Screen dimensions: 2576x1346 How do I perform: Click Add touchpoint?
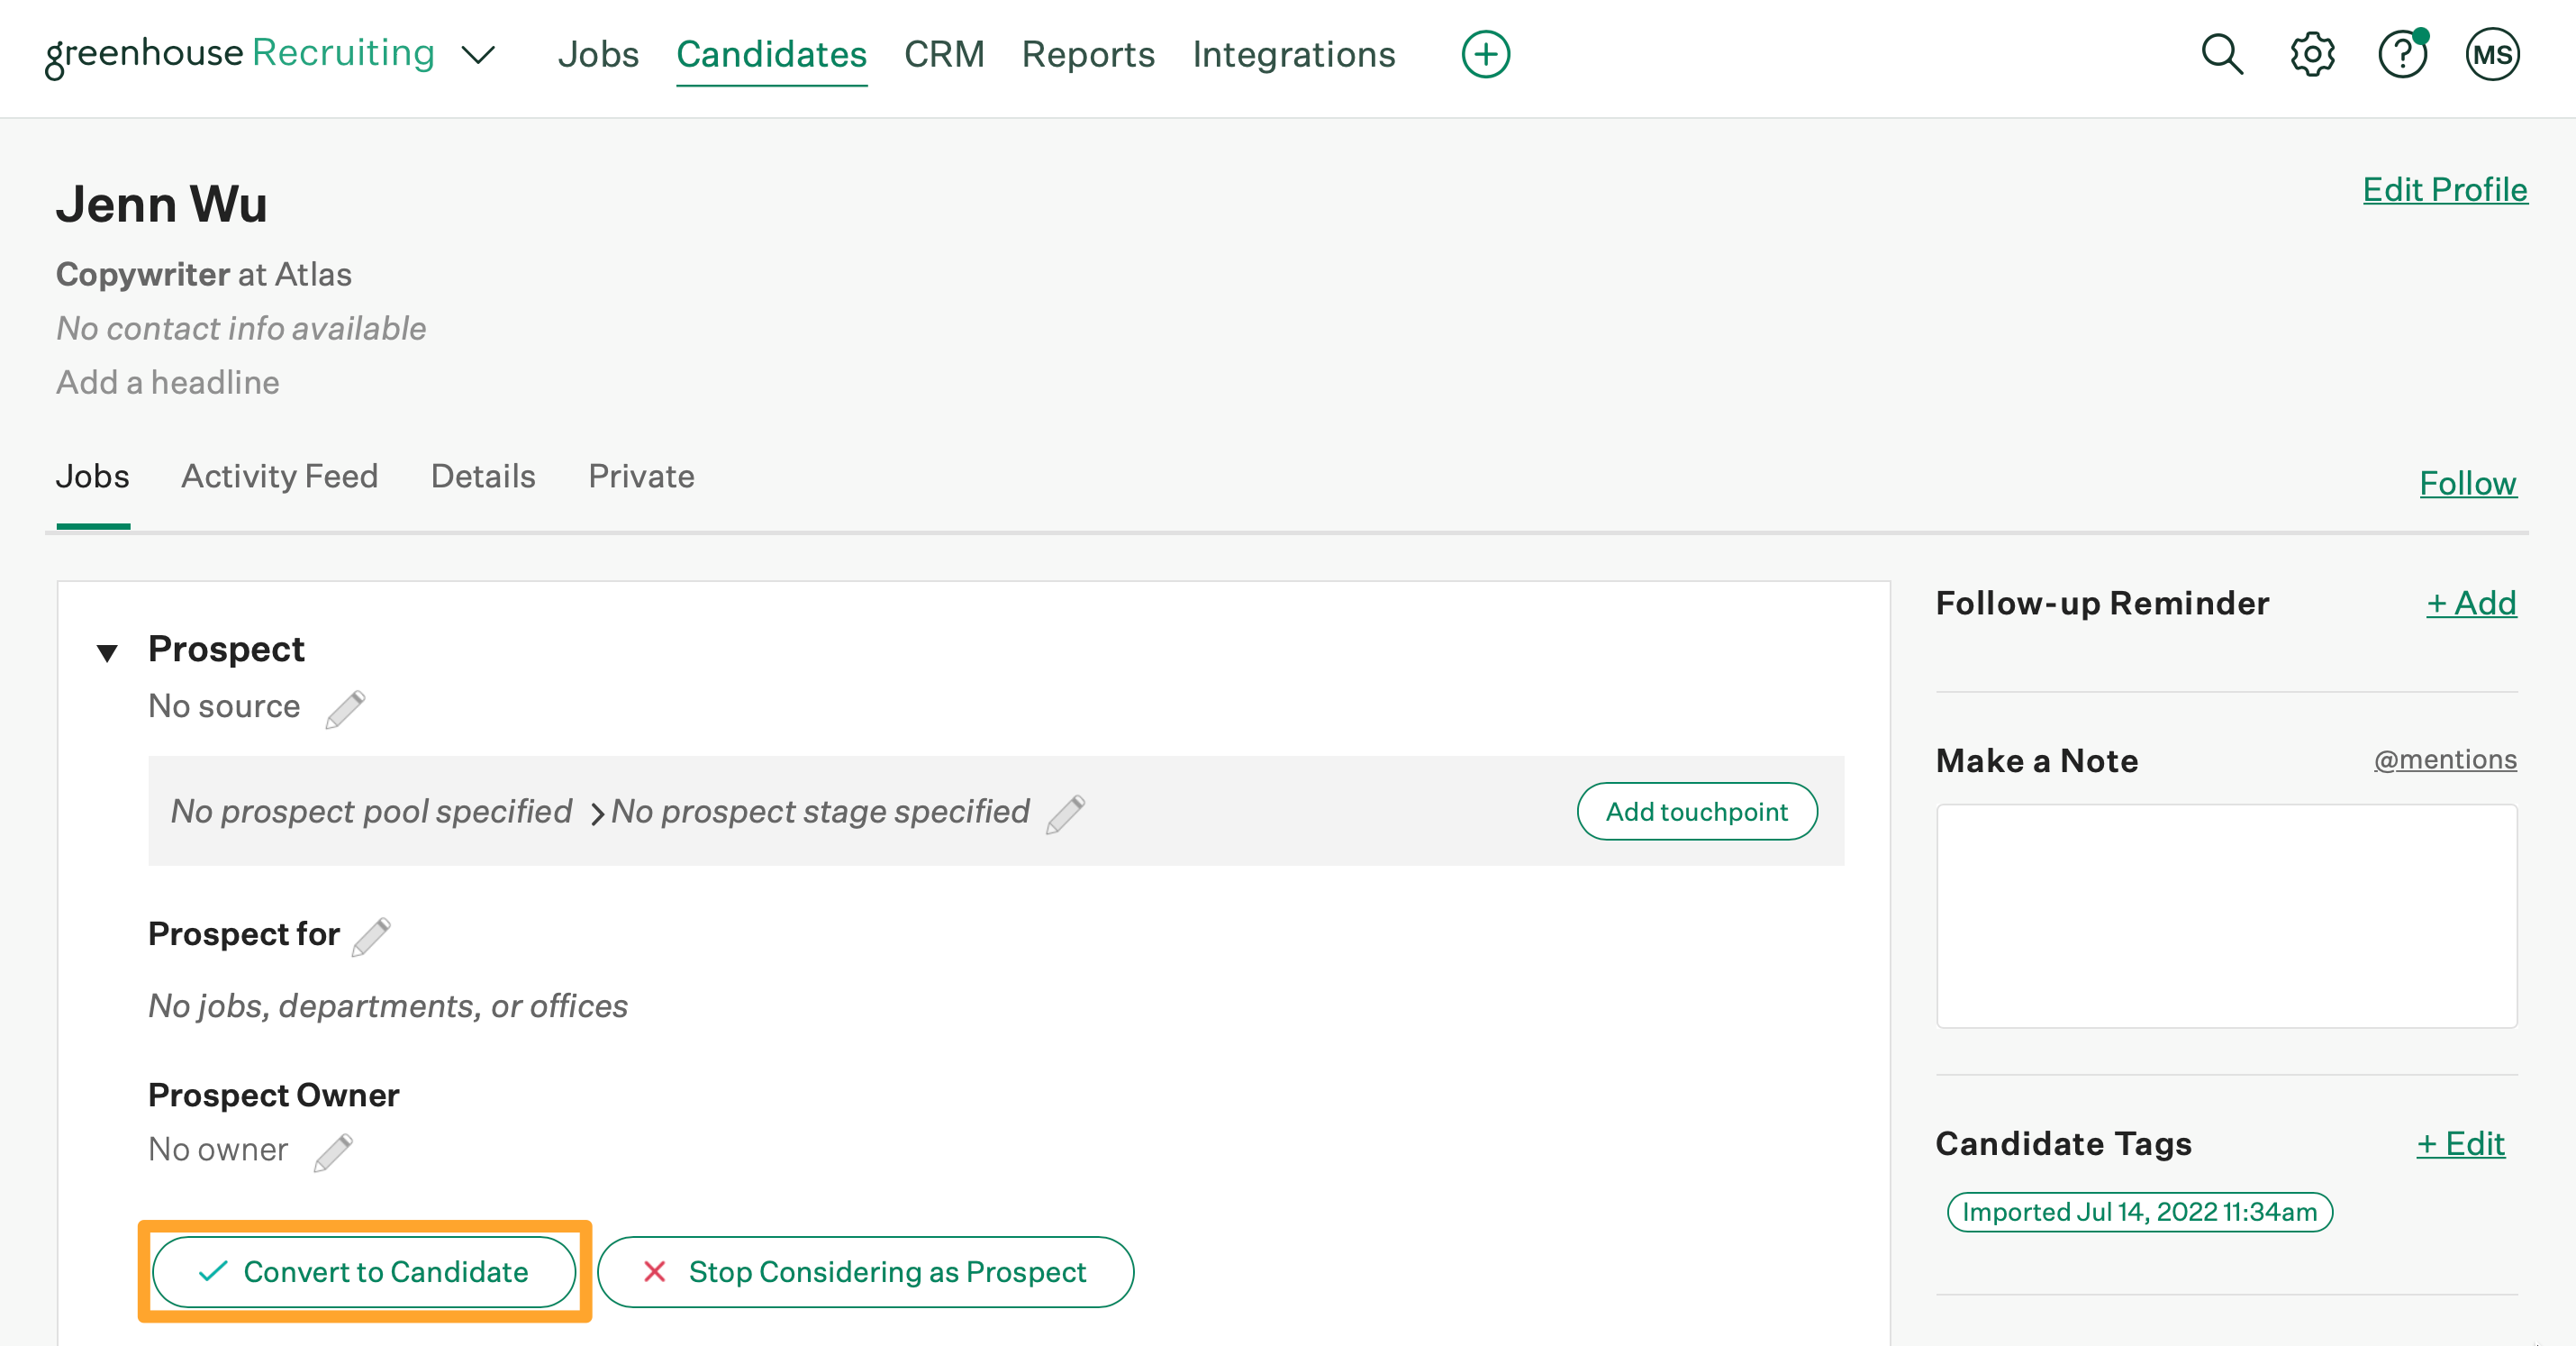click(1696, 812)
